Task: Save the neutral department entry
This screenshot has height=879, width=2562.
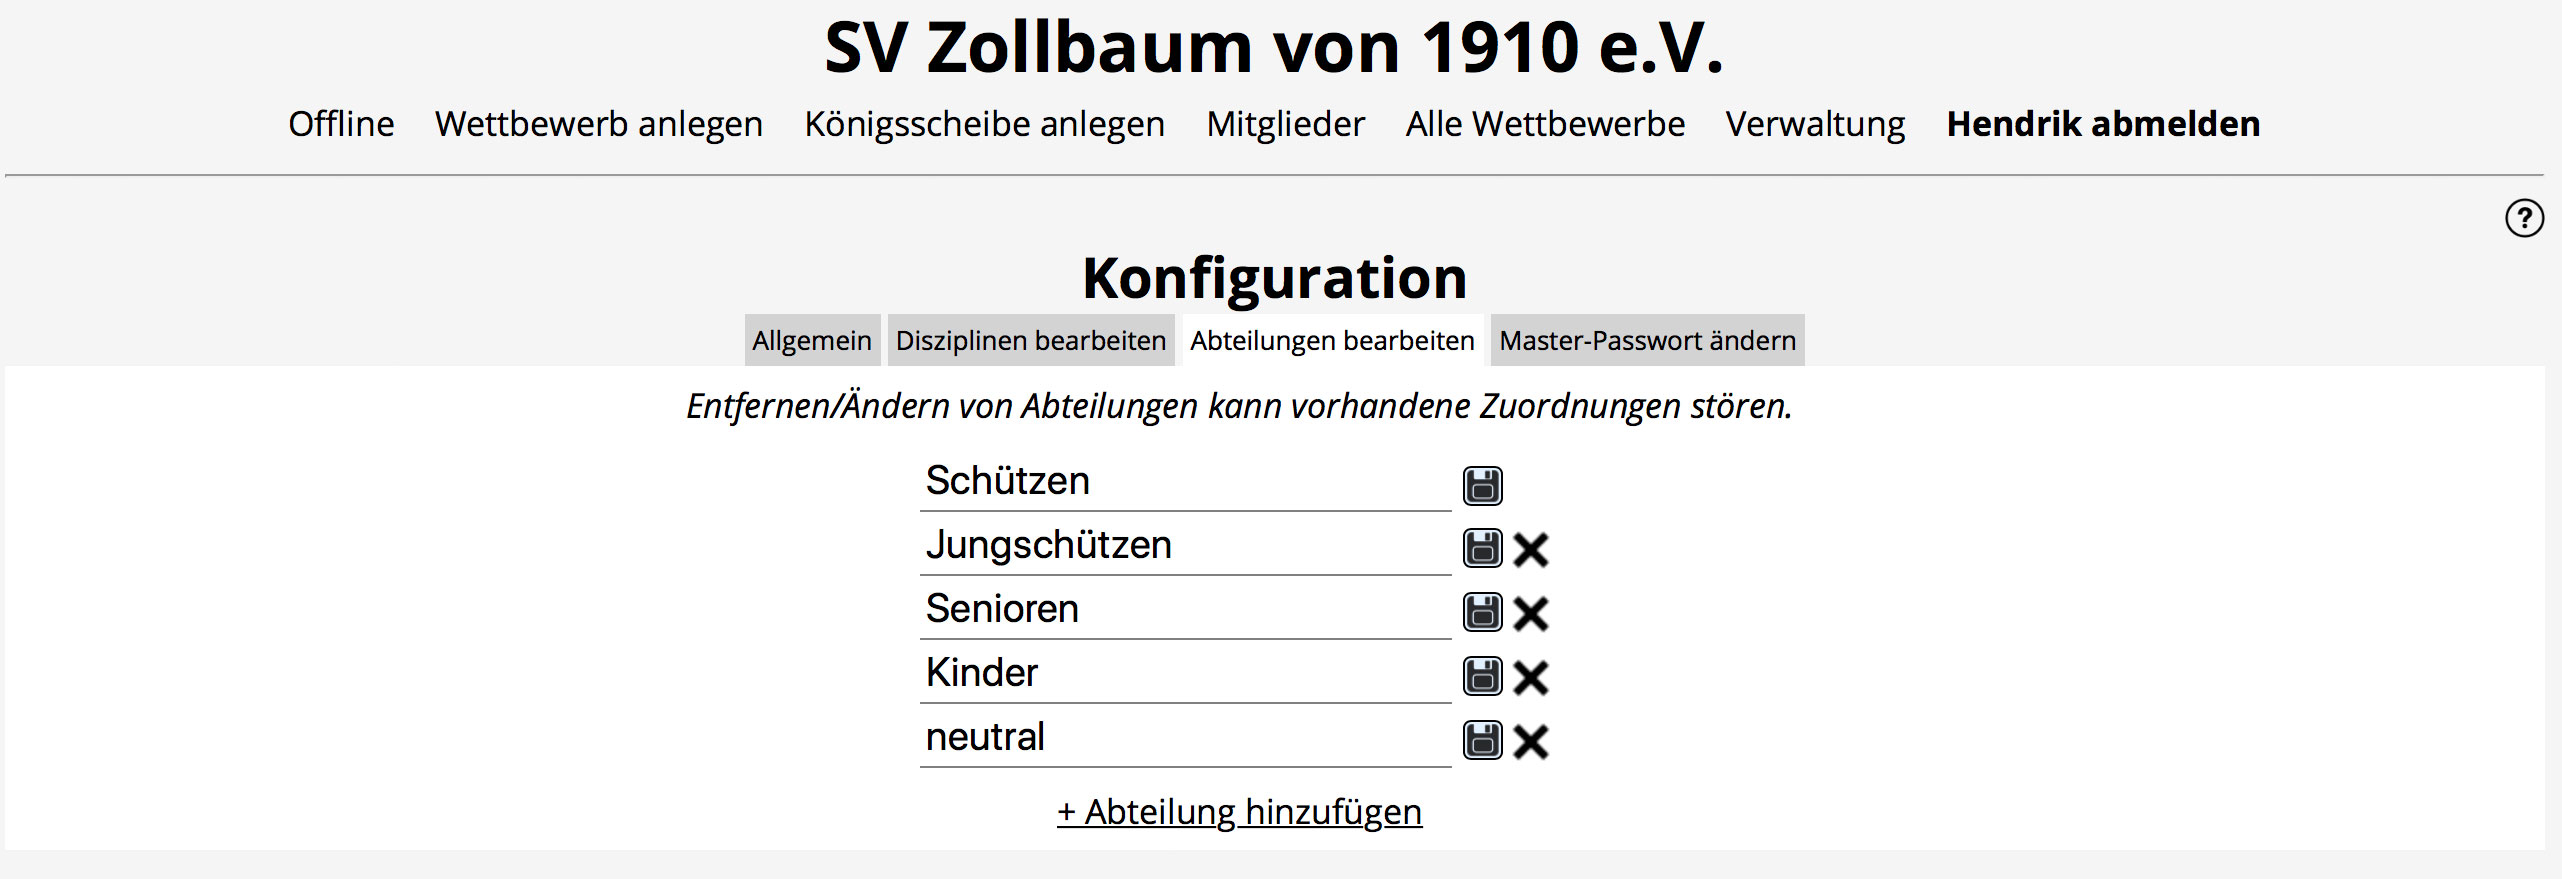Action: (1482, 741)
